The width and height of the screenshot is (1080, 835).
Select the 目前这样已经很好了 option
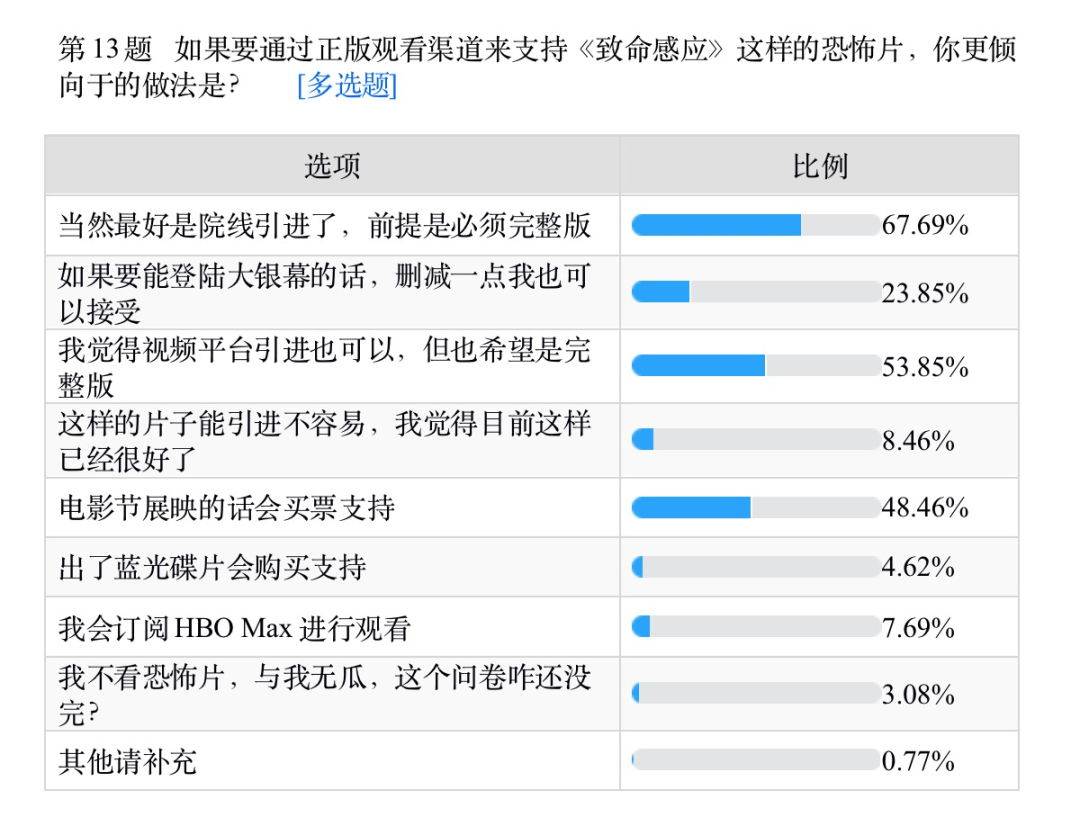(324, 441)
